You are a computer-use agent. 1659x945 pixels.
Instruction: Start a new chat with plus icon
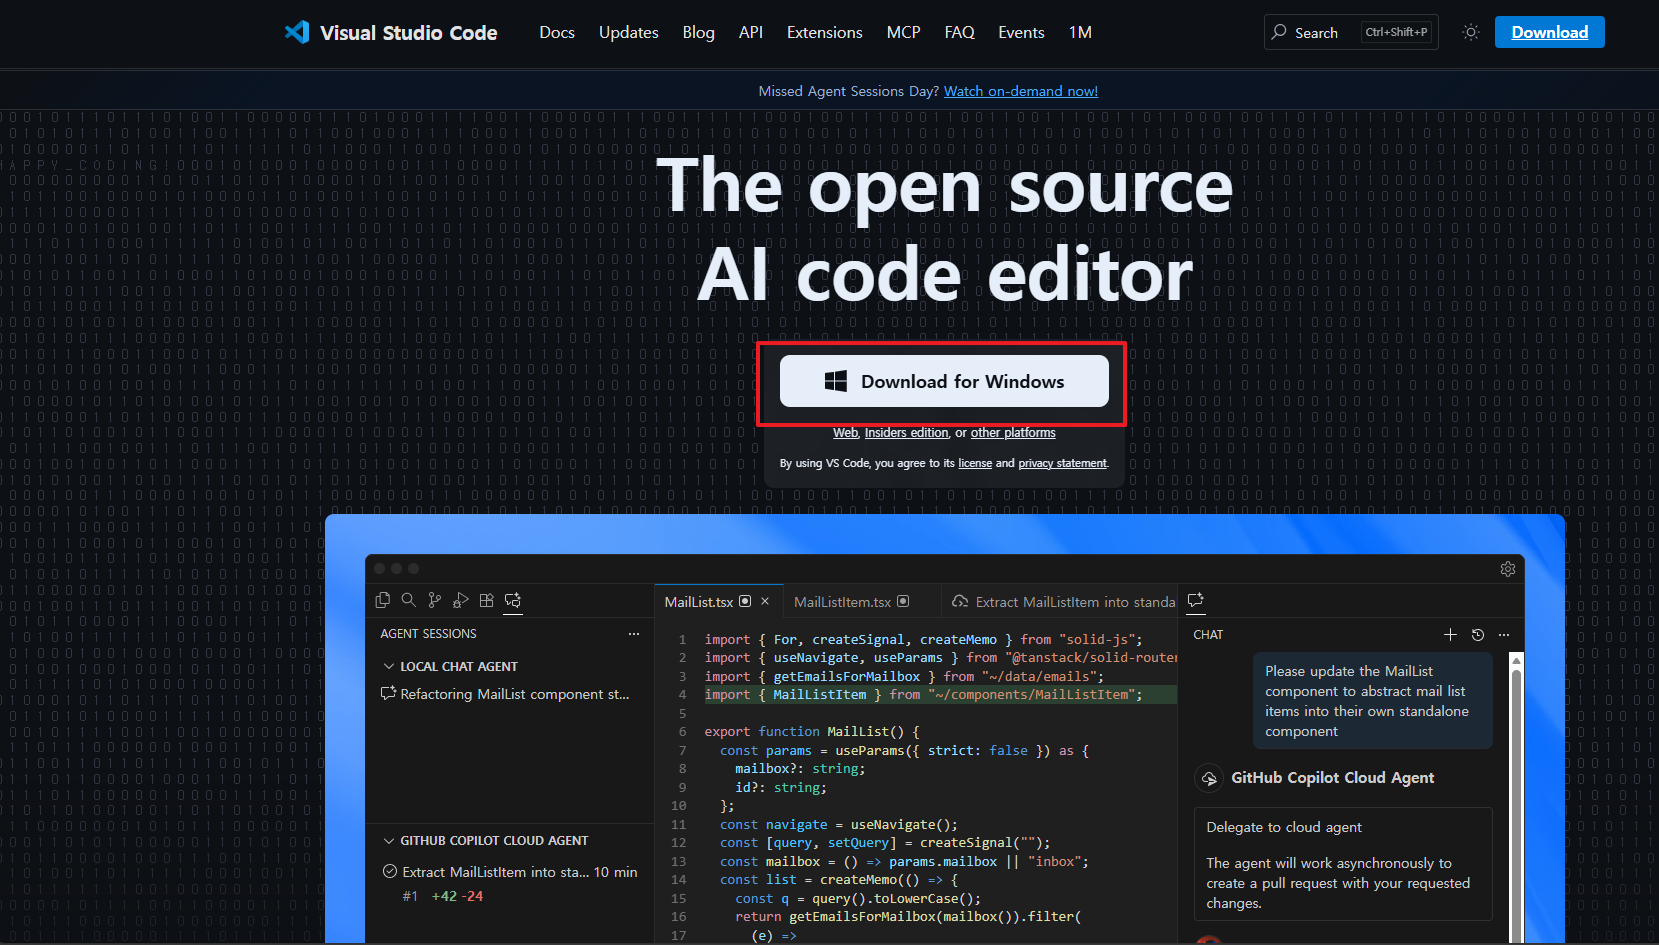1450,635
